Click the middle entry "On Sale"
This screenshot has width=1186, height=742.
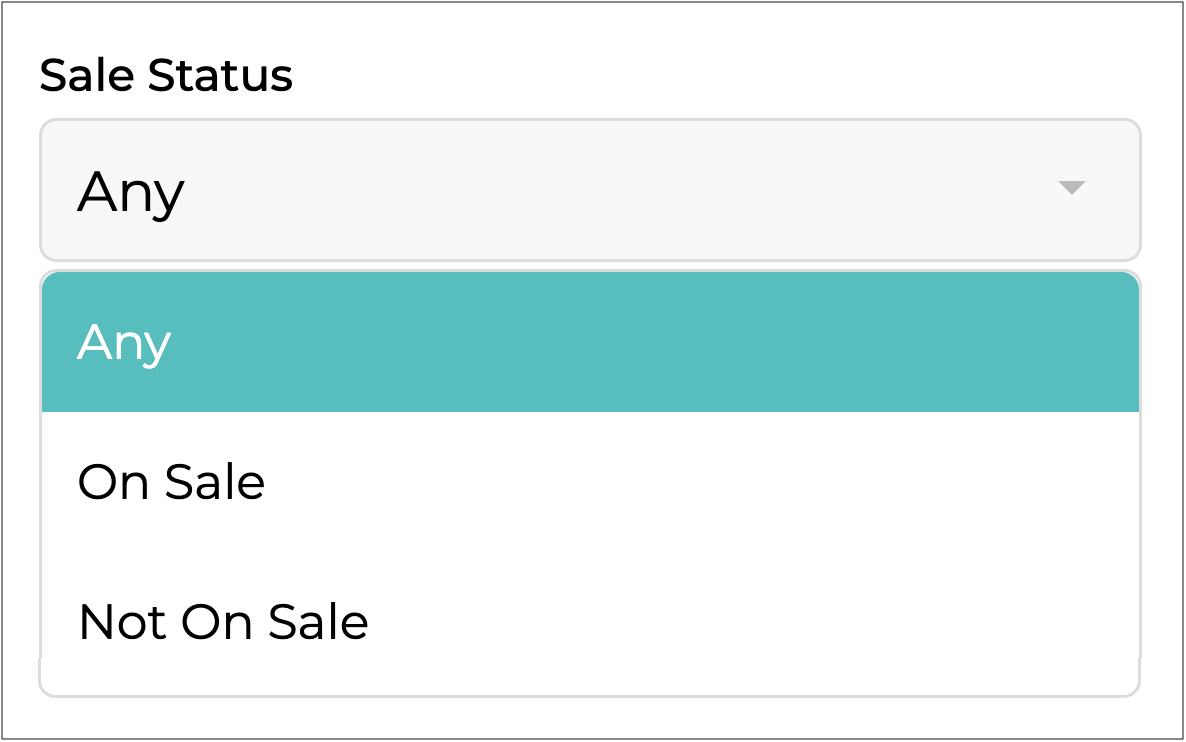590,482
